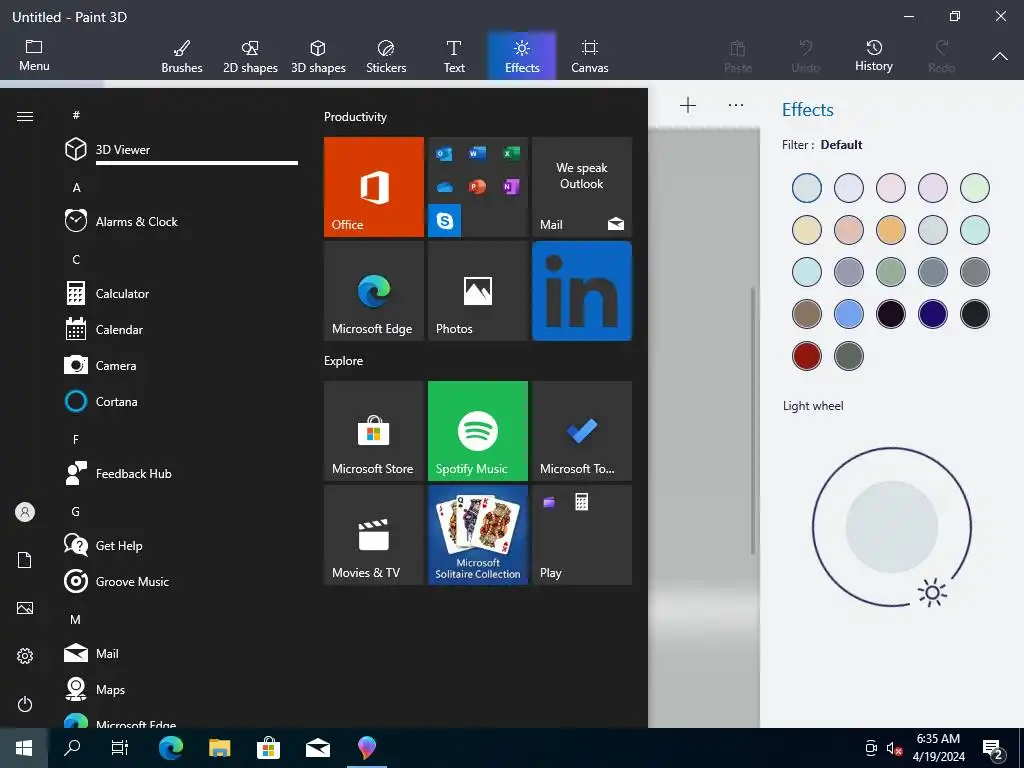Click the letter C section header
Image resolution: width=1024 pixels, height=768 pixels.
(x=76, y=259)
